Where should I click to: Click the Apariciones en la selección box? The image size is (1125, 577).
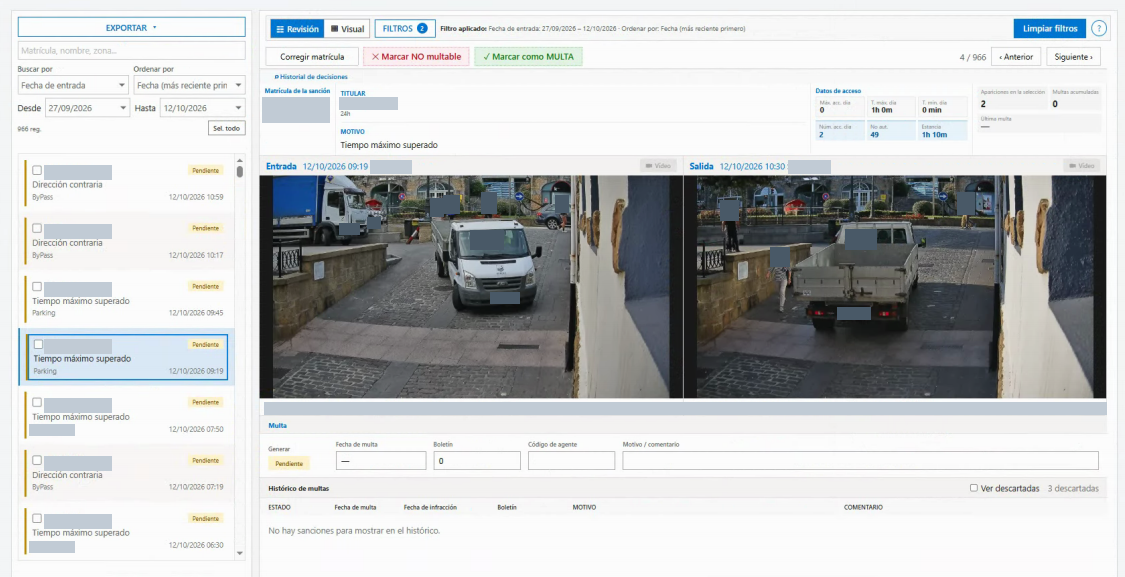pos(1012,99)
